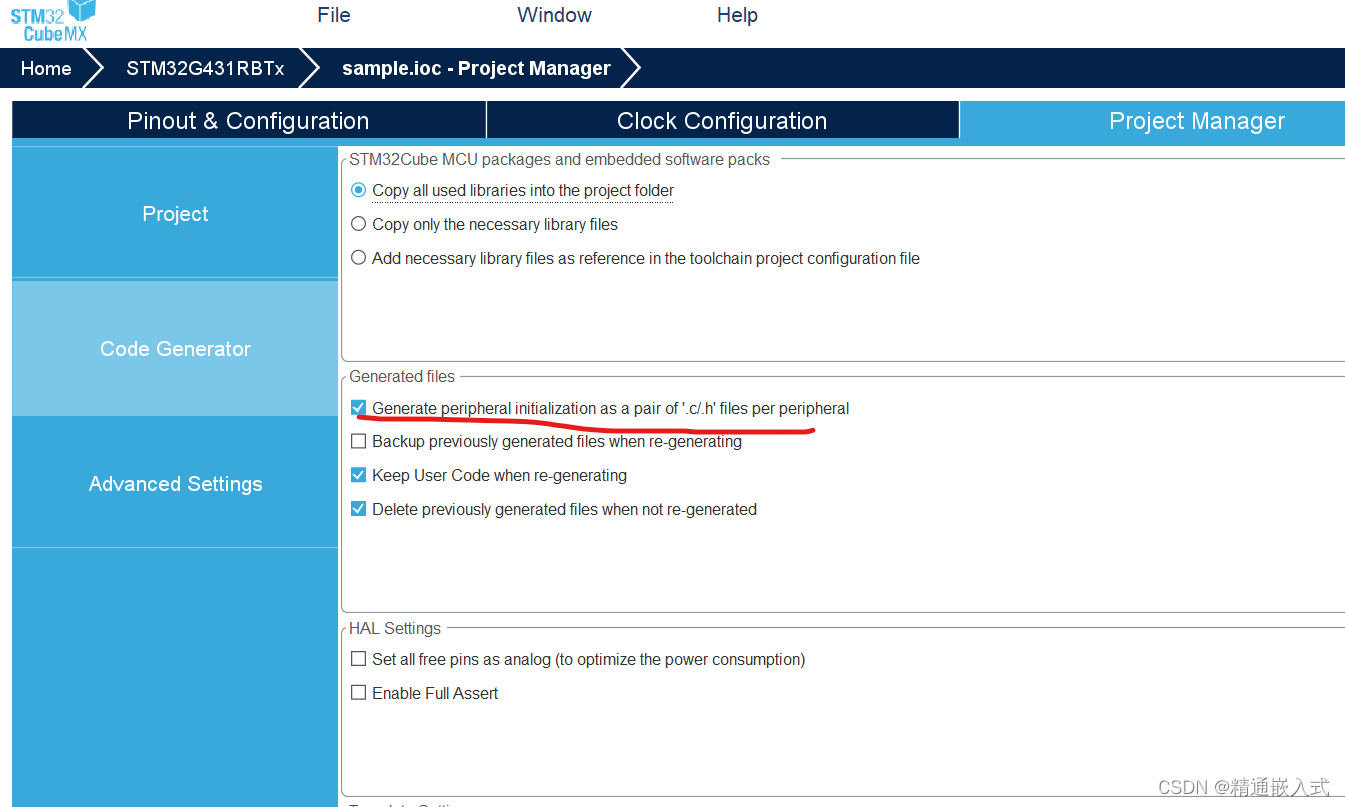Click 'STM32Cube MCU packages and embedded software packs' label
The width and height of the screenshot is (1345, 807).
(560, 159)
